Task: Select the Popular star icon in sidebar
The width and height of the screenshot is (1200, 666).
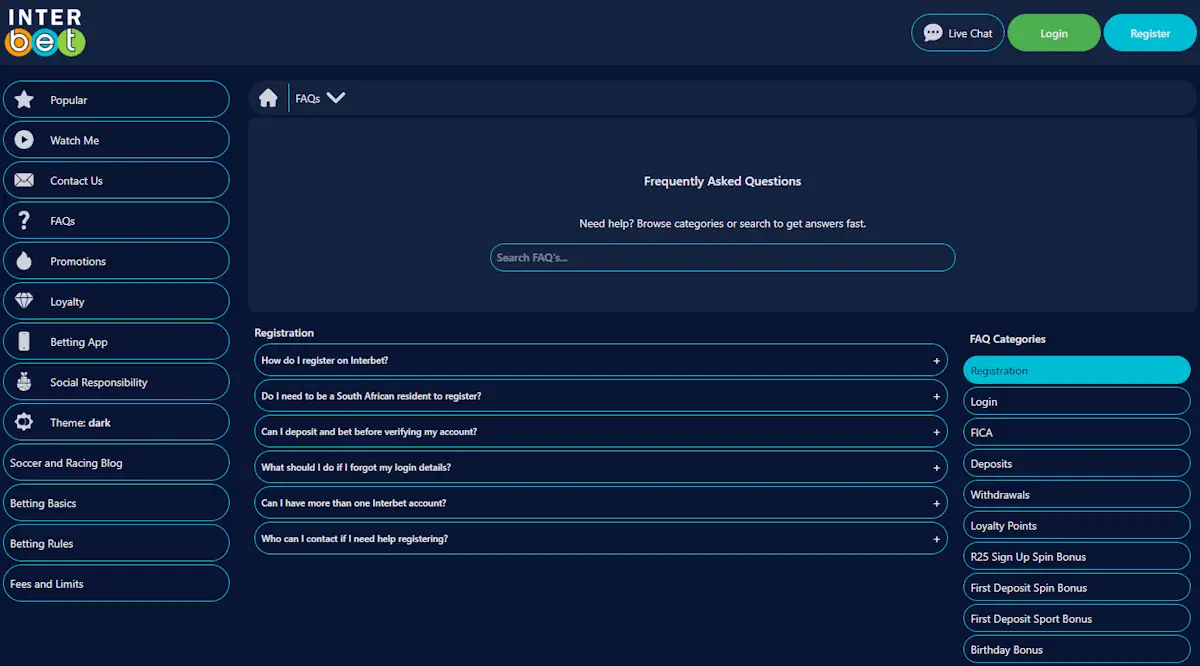Action: click(x=24, y=99)
